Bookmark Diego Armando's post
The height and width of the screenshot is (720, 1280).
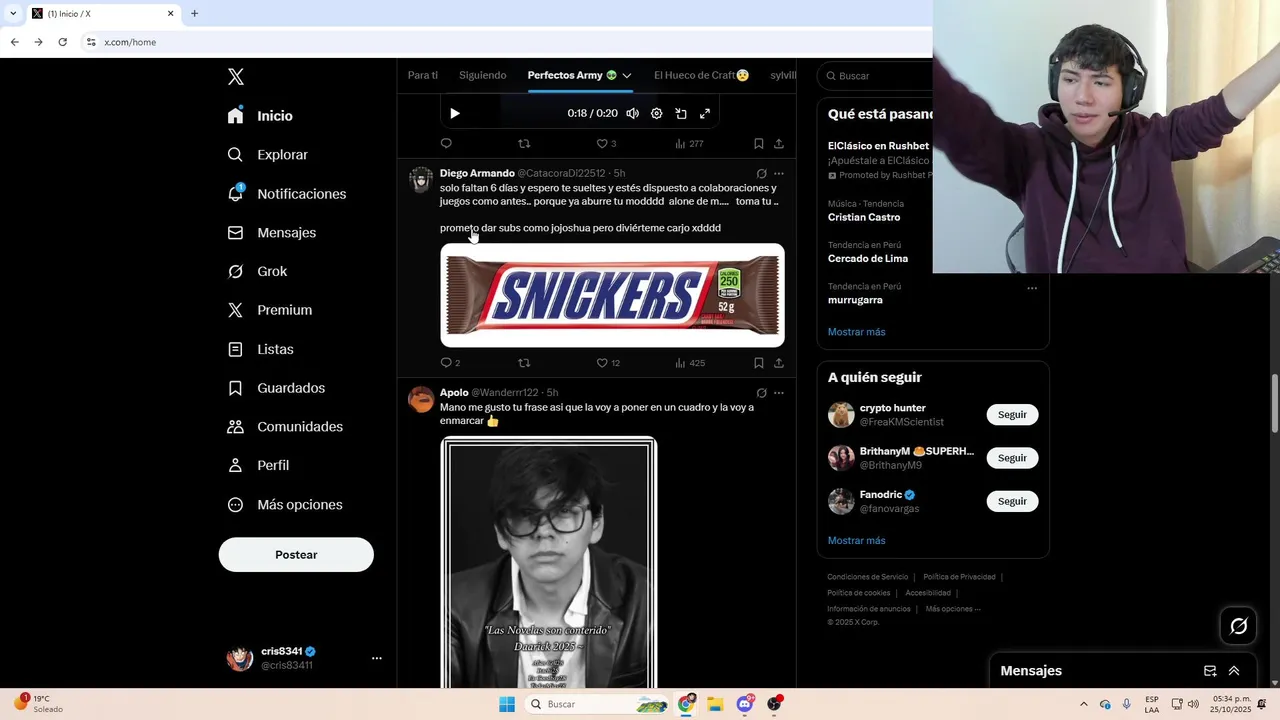click(x=759, y=363)
